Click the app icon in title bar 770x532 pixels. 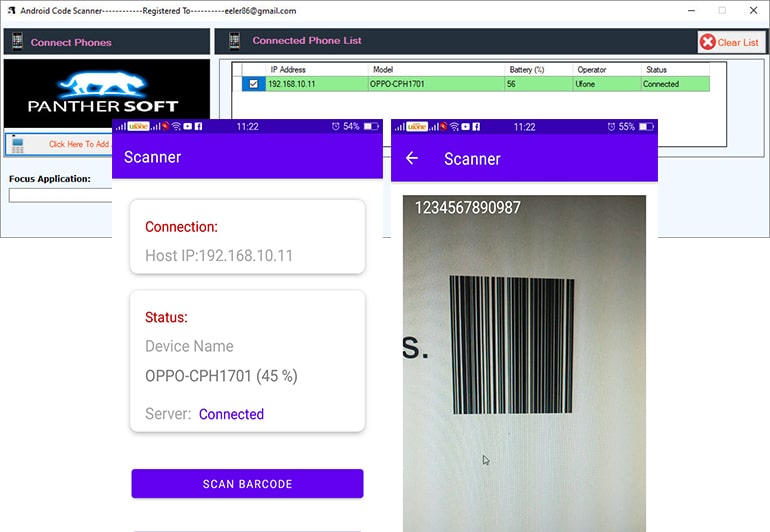tap(12, 10)
